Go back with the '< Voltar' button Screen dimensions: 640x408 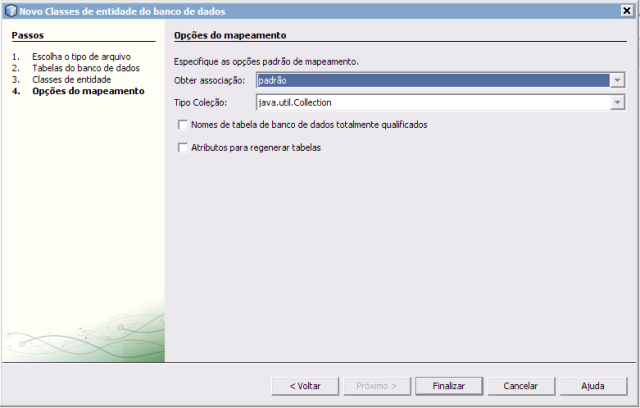pyautogui.click(x=304, y=385)
